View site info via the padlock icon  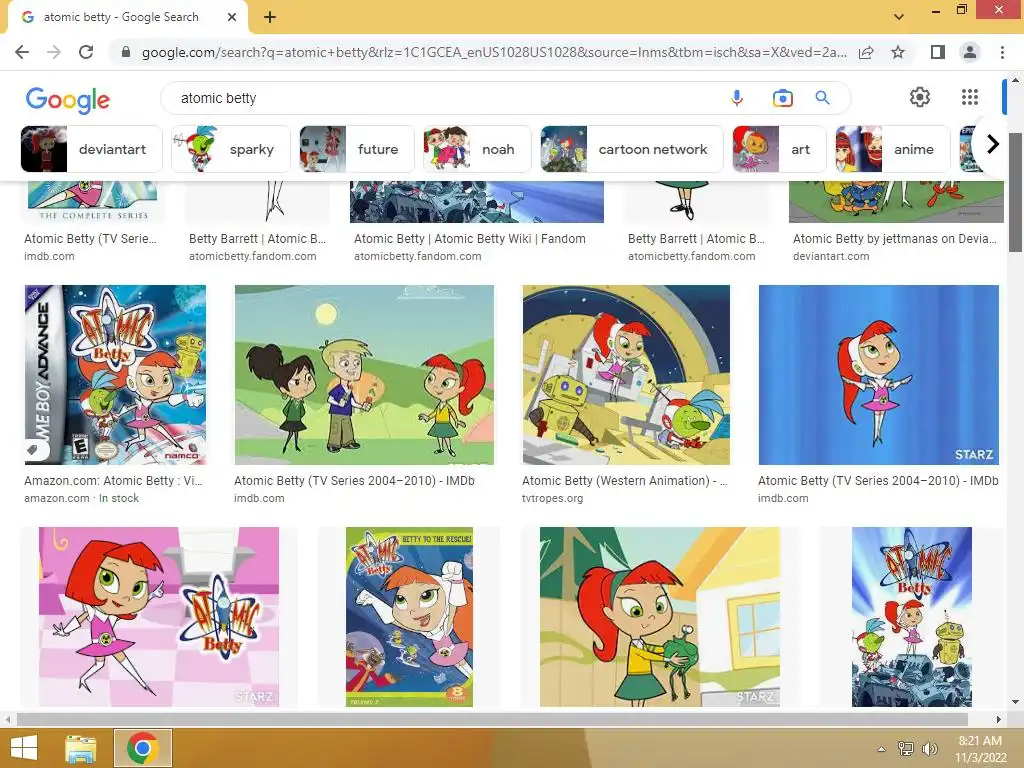point(126,52)
